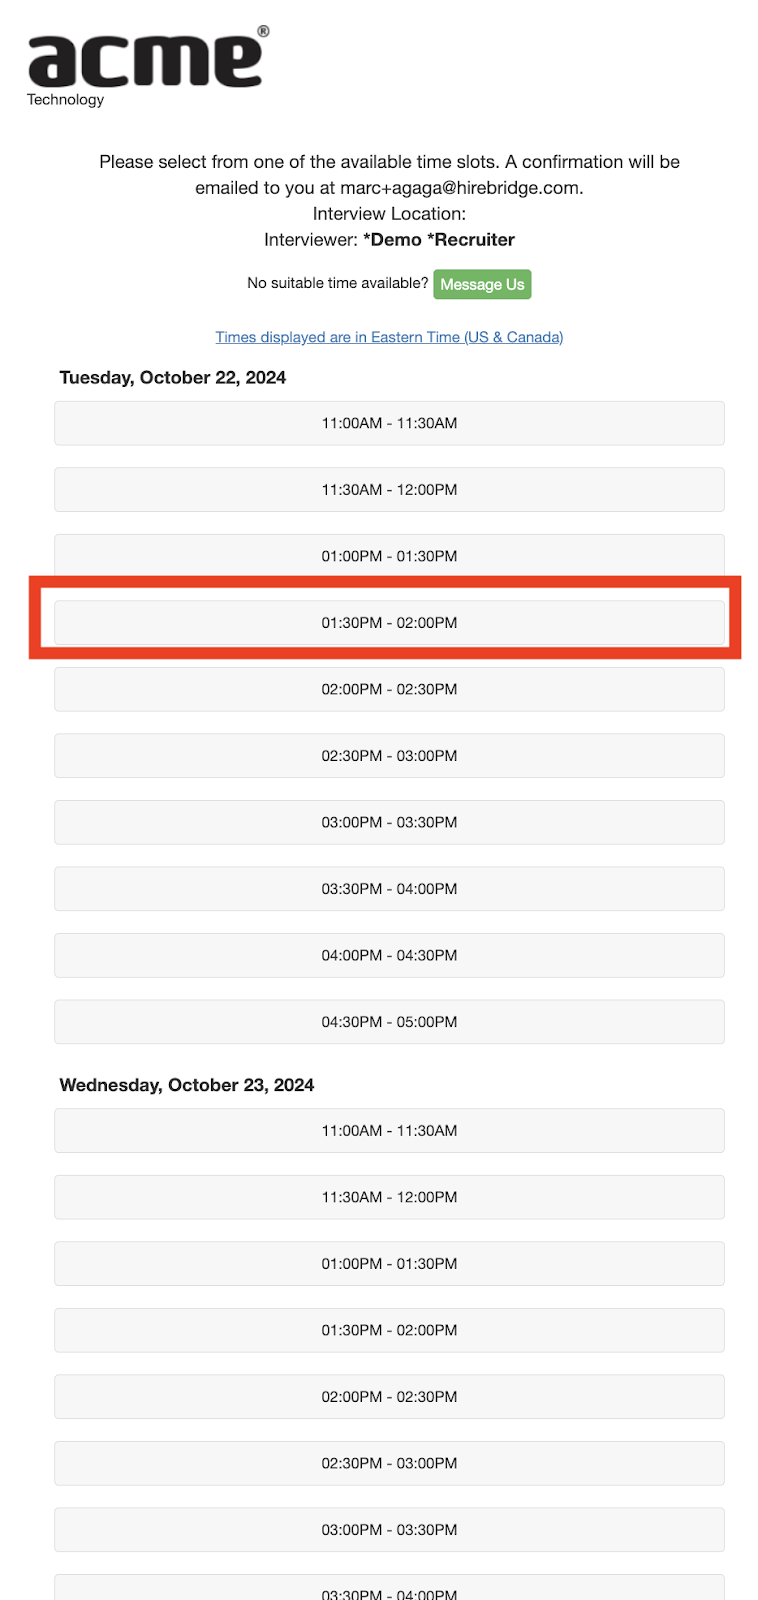Choose Wednesday 02:00PM - 02:30PM slot
This screenshot has height=1600, width=758.
pos(389,1397)
